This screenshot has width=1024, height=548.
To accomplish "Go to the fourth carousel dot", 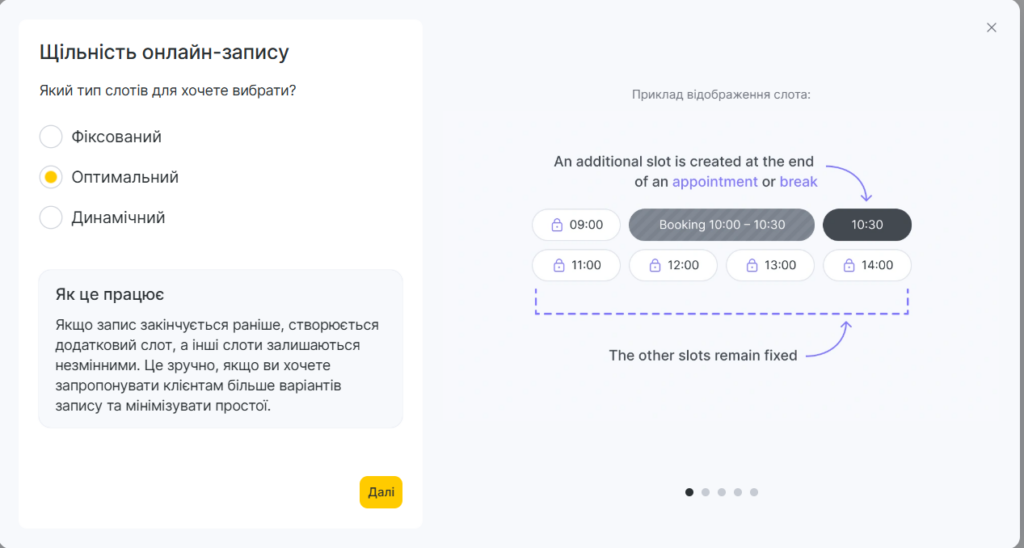I will [x=738, y=492].
